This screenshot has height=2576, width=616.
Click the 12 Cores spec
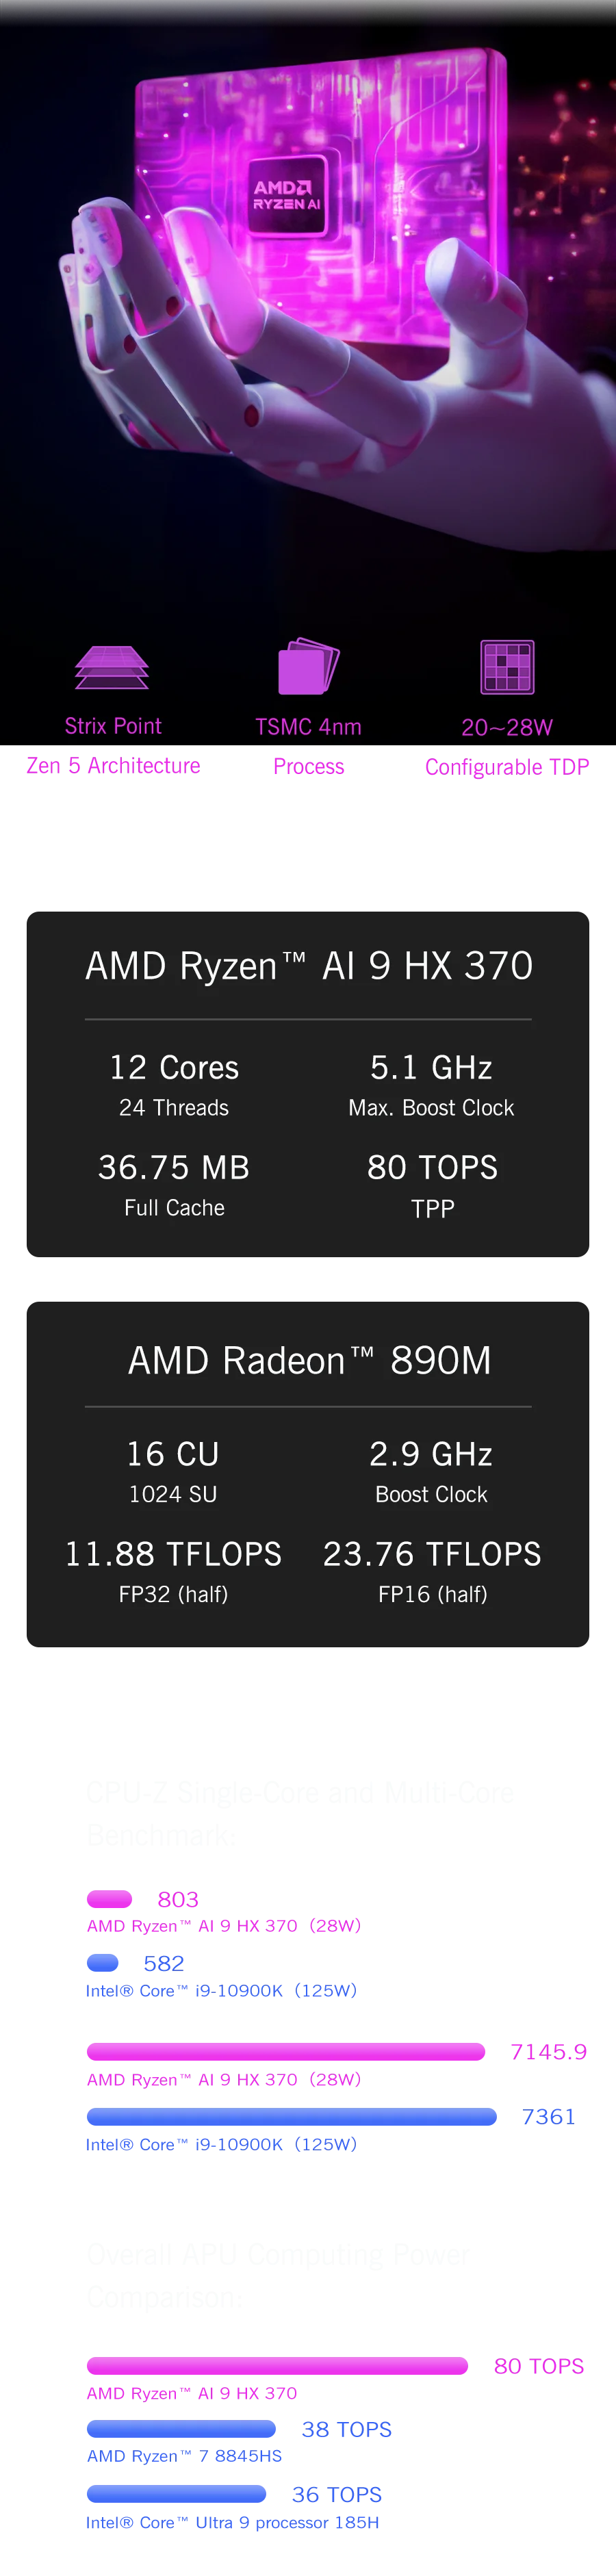tap(174, 1068)
